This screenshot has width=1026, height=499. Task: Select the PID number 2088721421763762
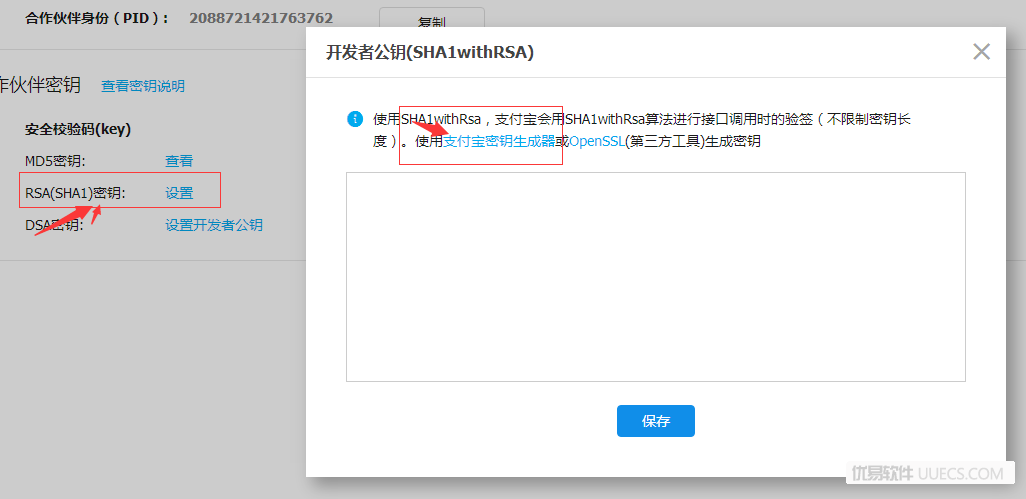(x=261, y=18)
